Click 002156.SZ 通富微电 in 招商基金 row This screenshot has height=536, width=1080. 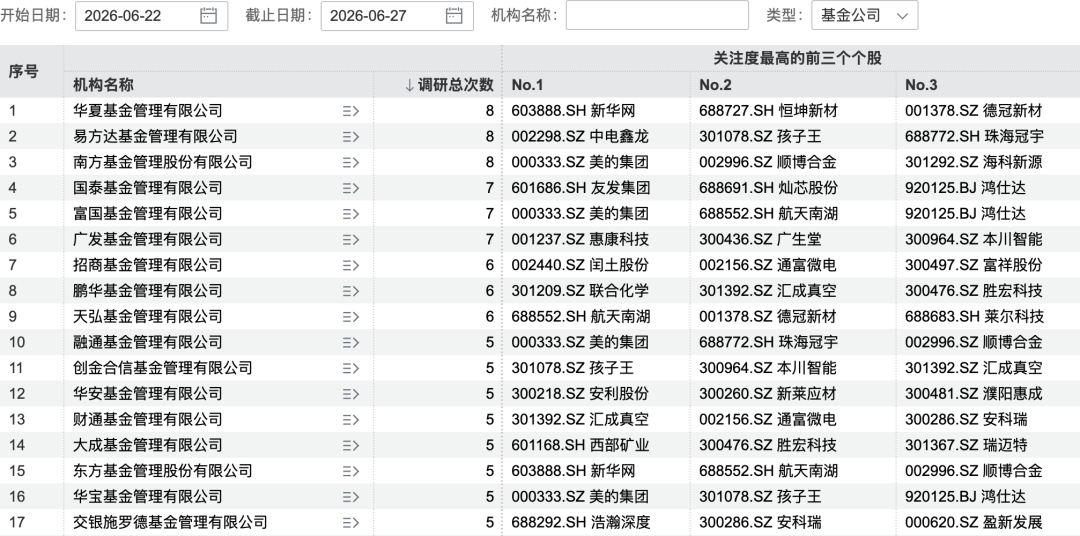pos(767,265)
